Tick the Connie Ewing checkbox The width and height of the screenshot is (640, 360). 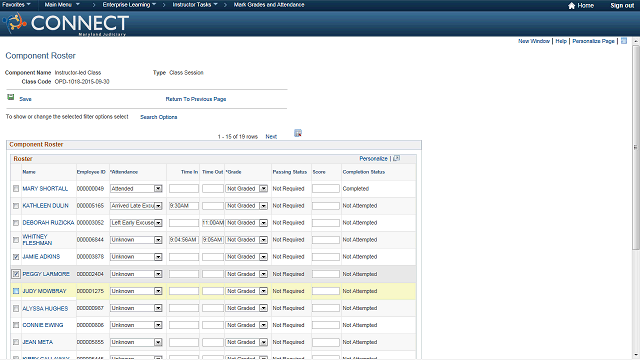point(16,325)
